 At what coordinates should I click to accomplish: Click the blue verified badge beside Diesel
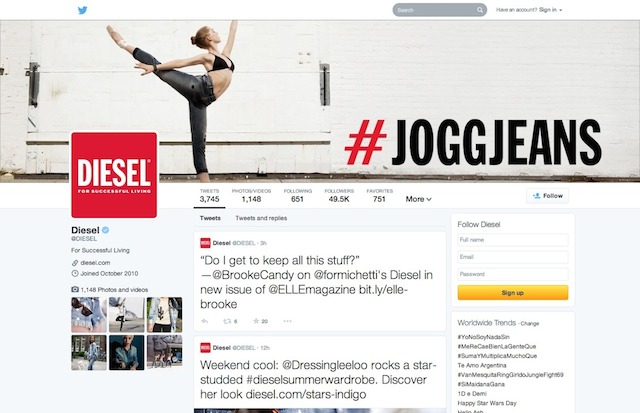(106, 230)
